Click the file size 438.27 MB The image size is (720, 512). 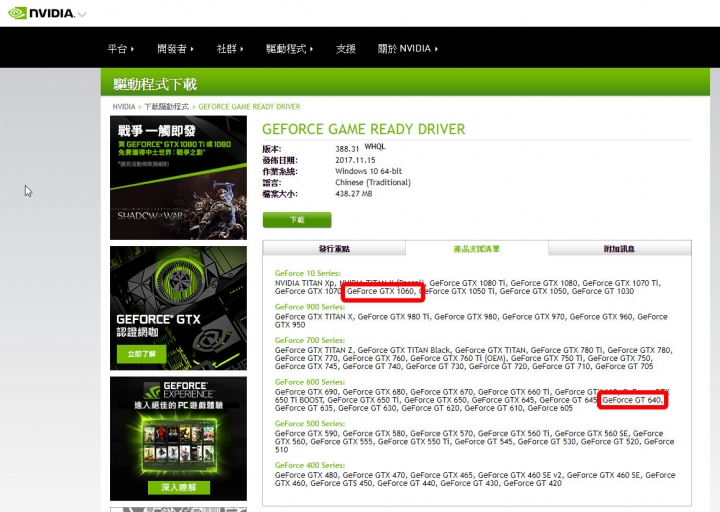354,194
